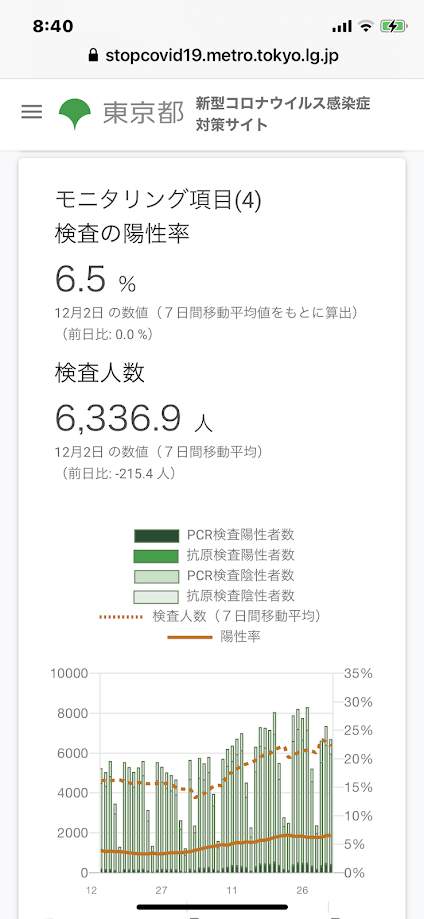Viewport: 424px width, 919px height.
Task: Tap chart x-axis label 27
Action: pyautogui.click(x=161, y=891)
